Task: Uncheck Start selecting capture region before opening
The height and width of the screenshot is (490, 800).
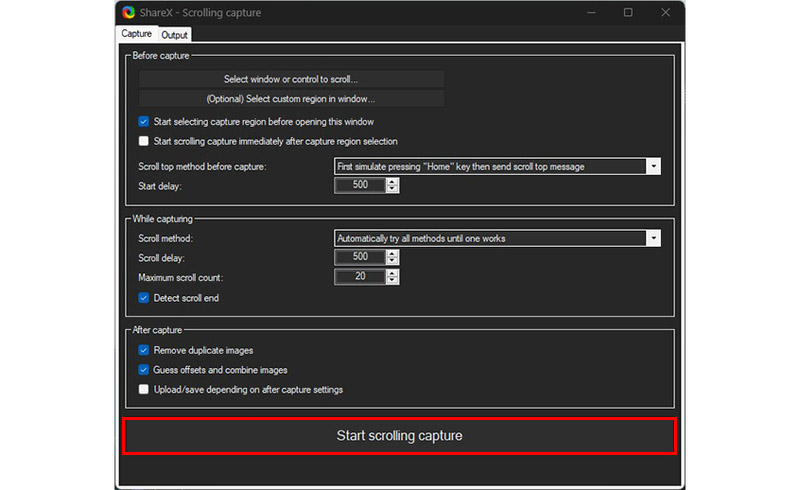Action: [x=144, y=121]
